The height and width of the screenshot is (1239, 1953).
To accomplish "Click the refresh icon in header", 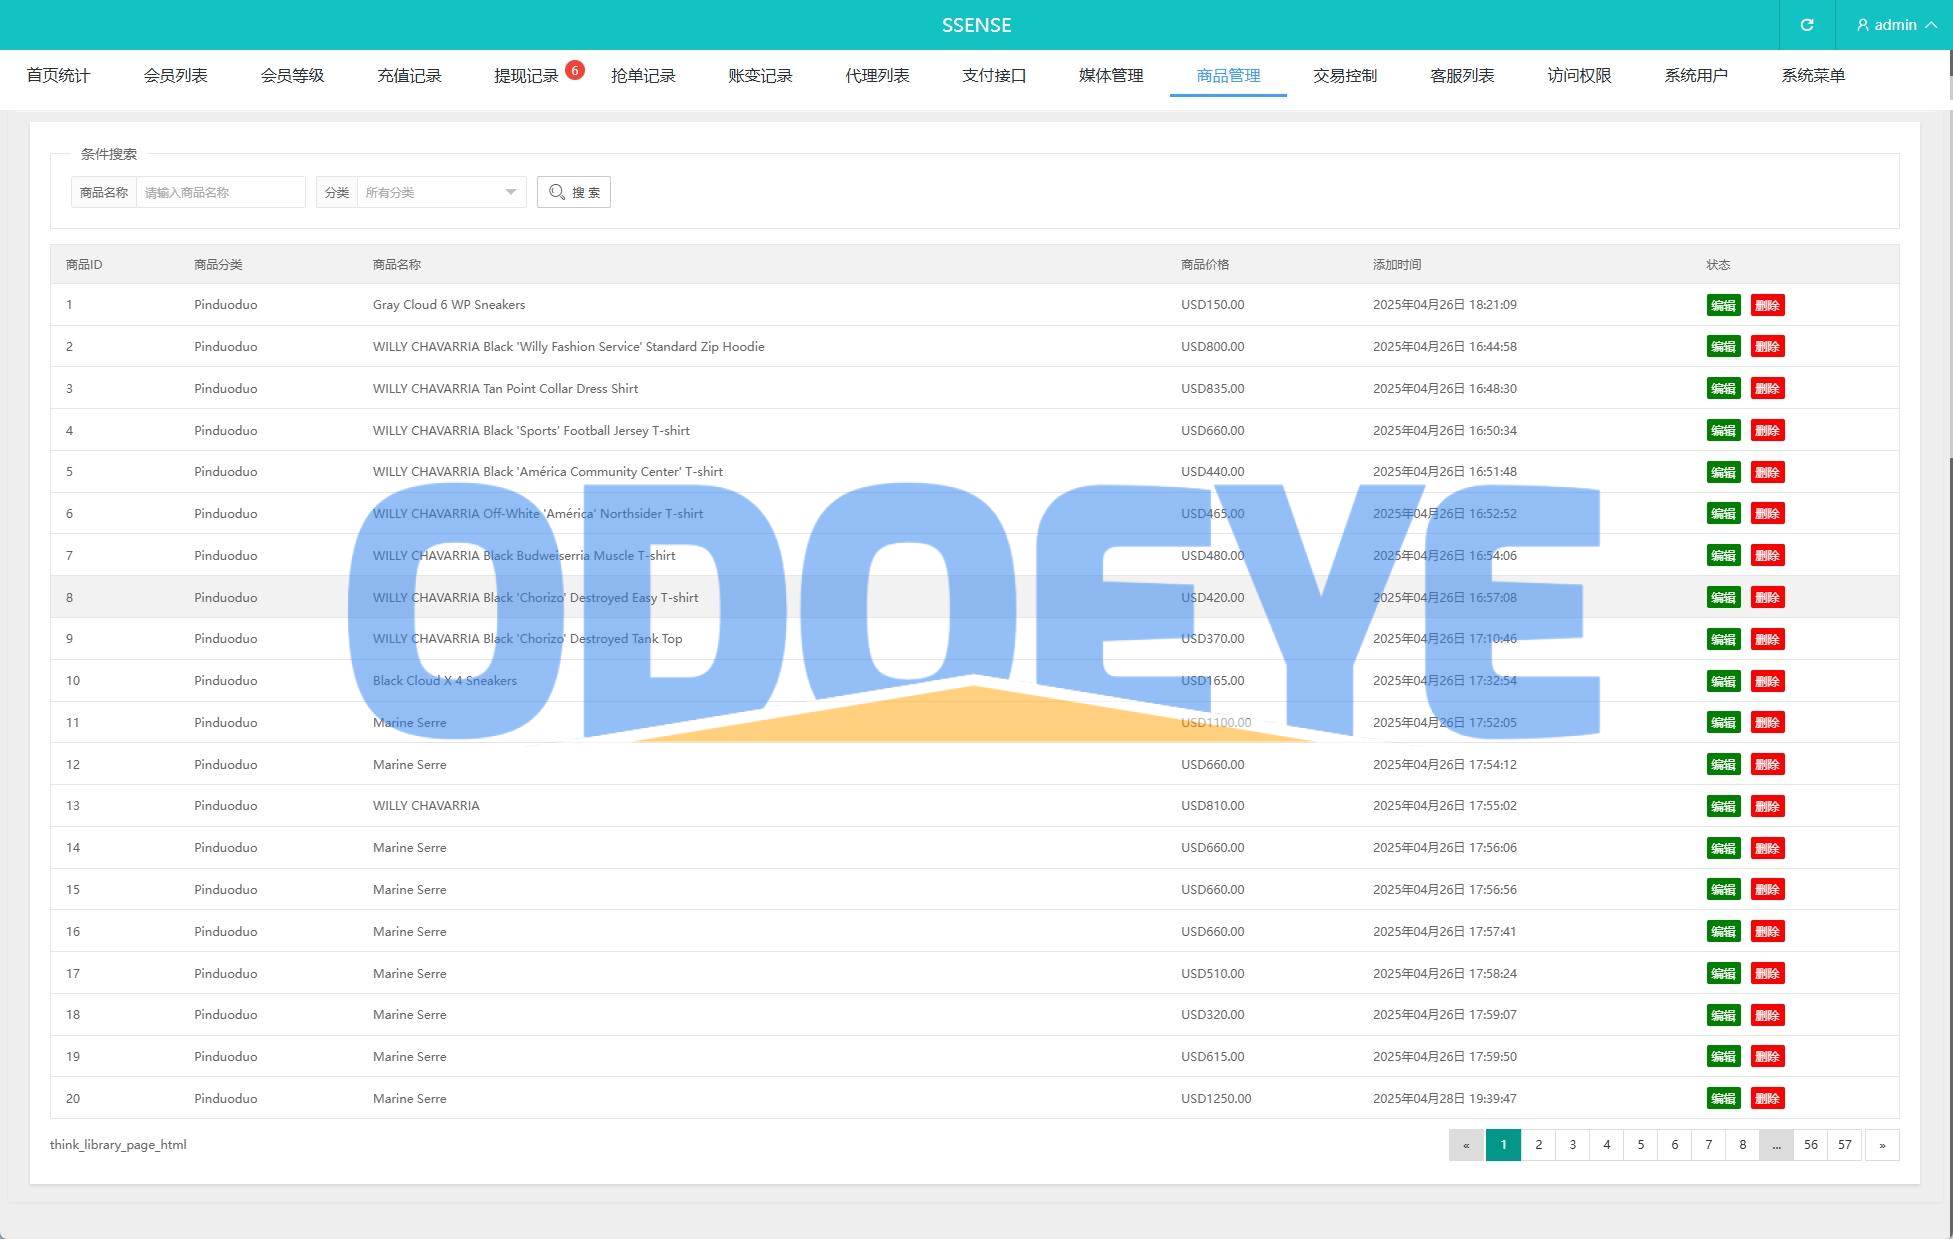I will 1806,25.
